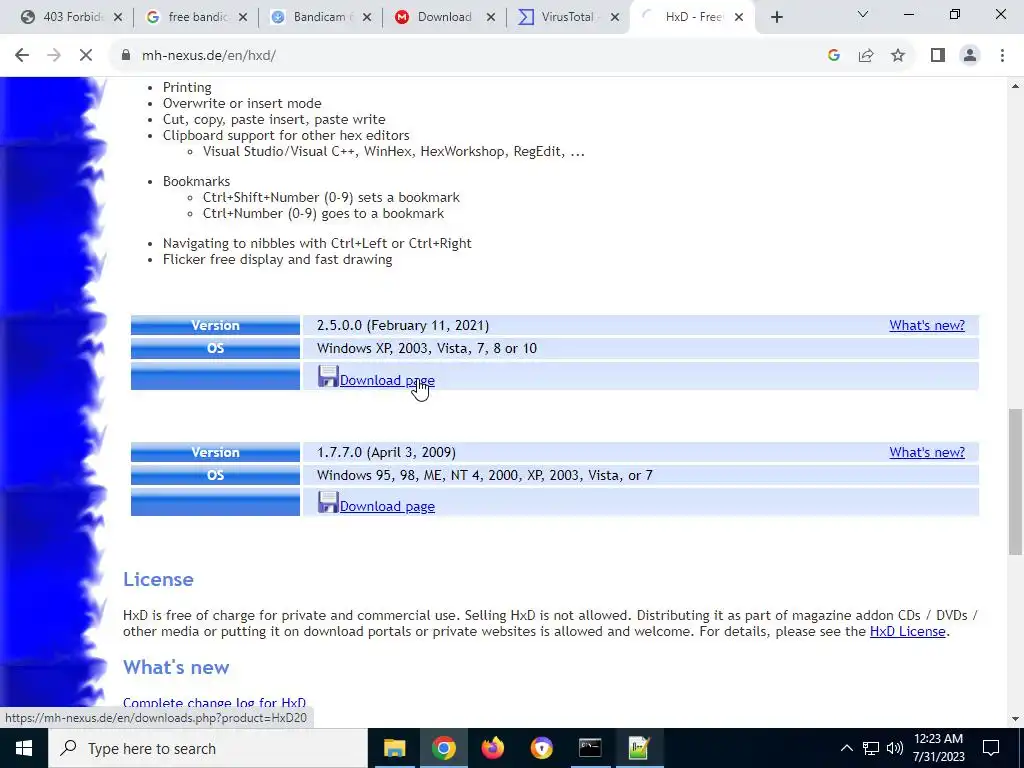Open a new tab with plus button

(776, 18)
